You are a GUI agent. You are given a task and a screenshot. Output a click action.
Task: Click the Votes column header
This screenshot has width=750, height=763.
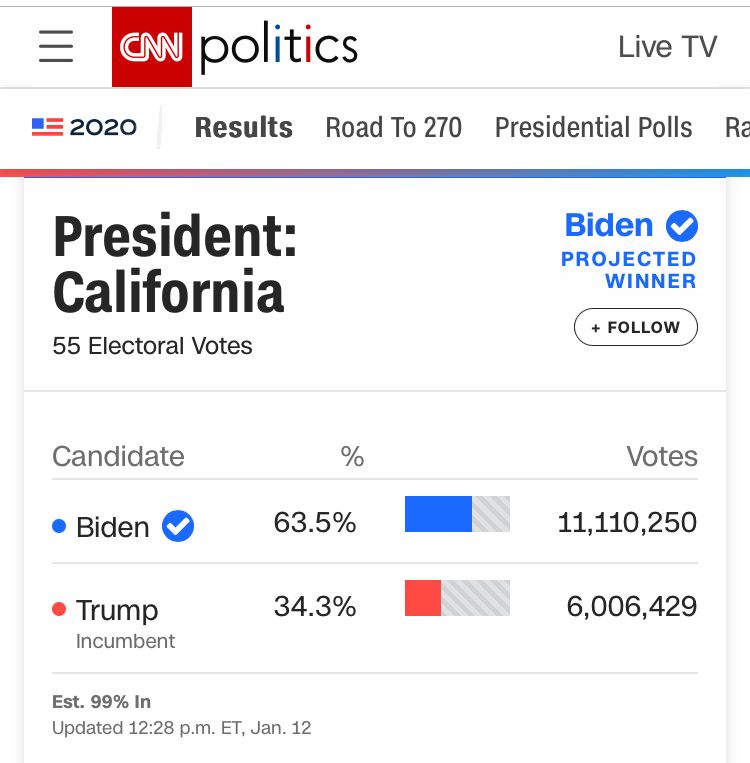[661, 457]
